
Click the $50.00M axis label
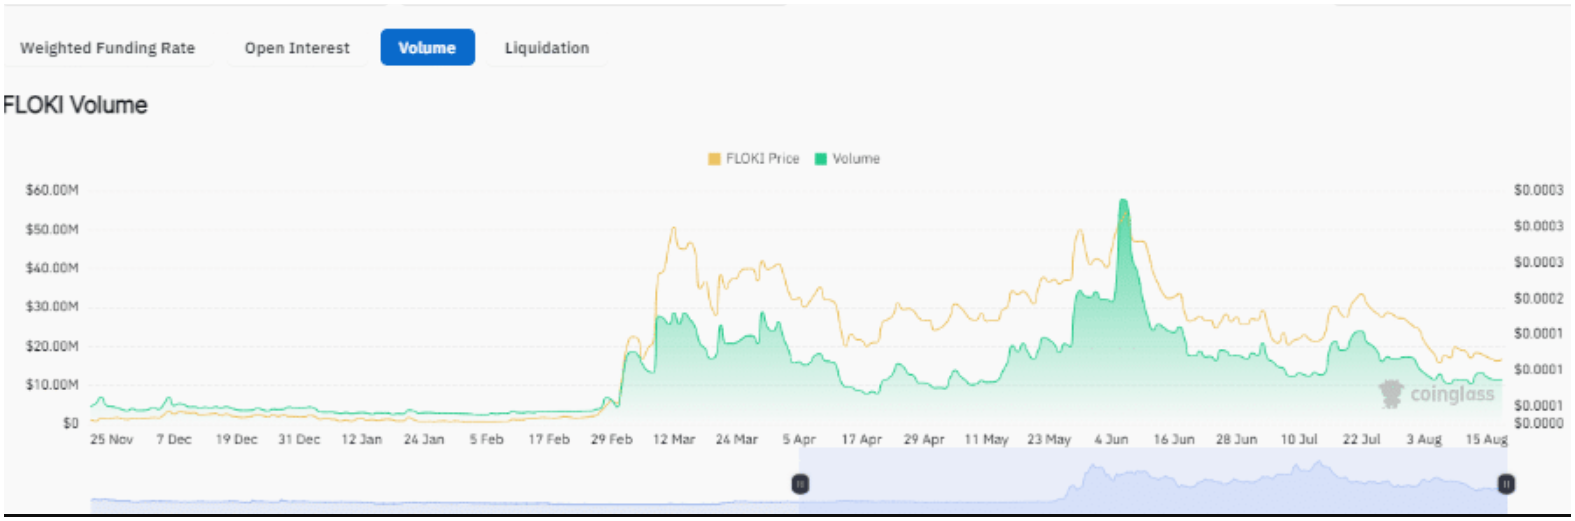(x=52, y=229)
